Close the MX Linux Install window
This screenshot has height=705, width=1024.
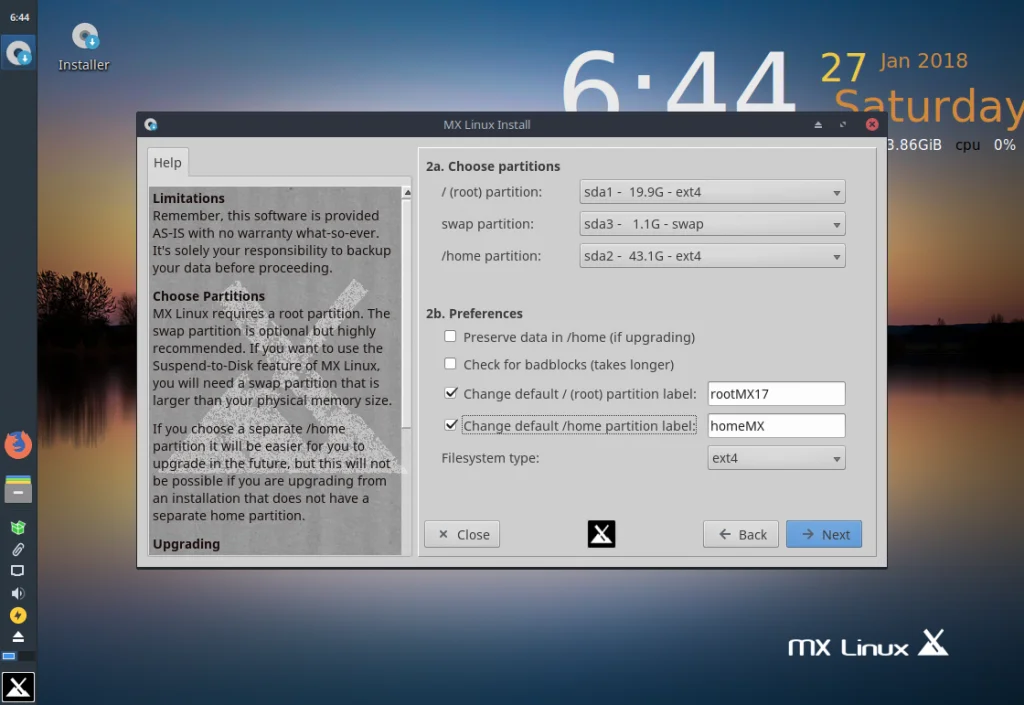(872, 125)
